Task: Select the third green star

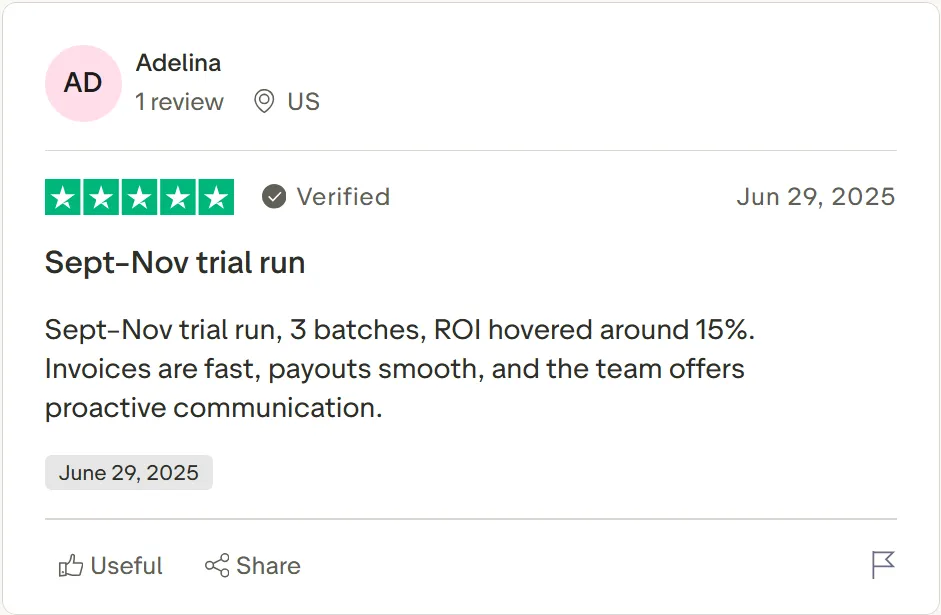Action: (140, 197)
